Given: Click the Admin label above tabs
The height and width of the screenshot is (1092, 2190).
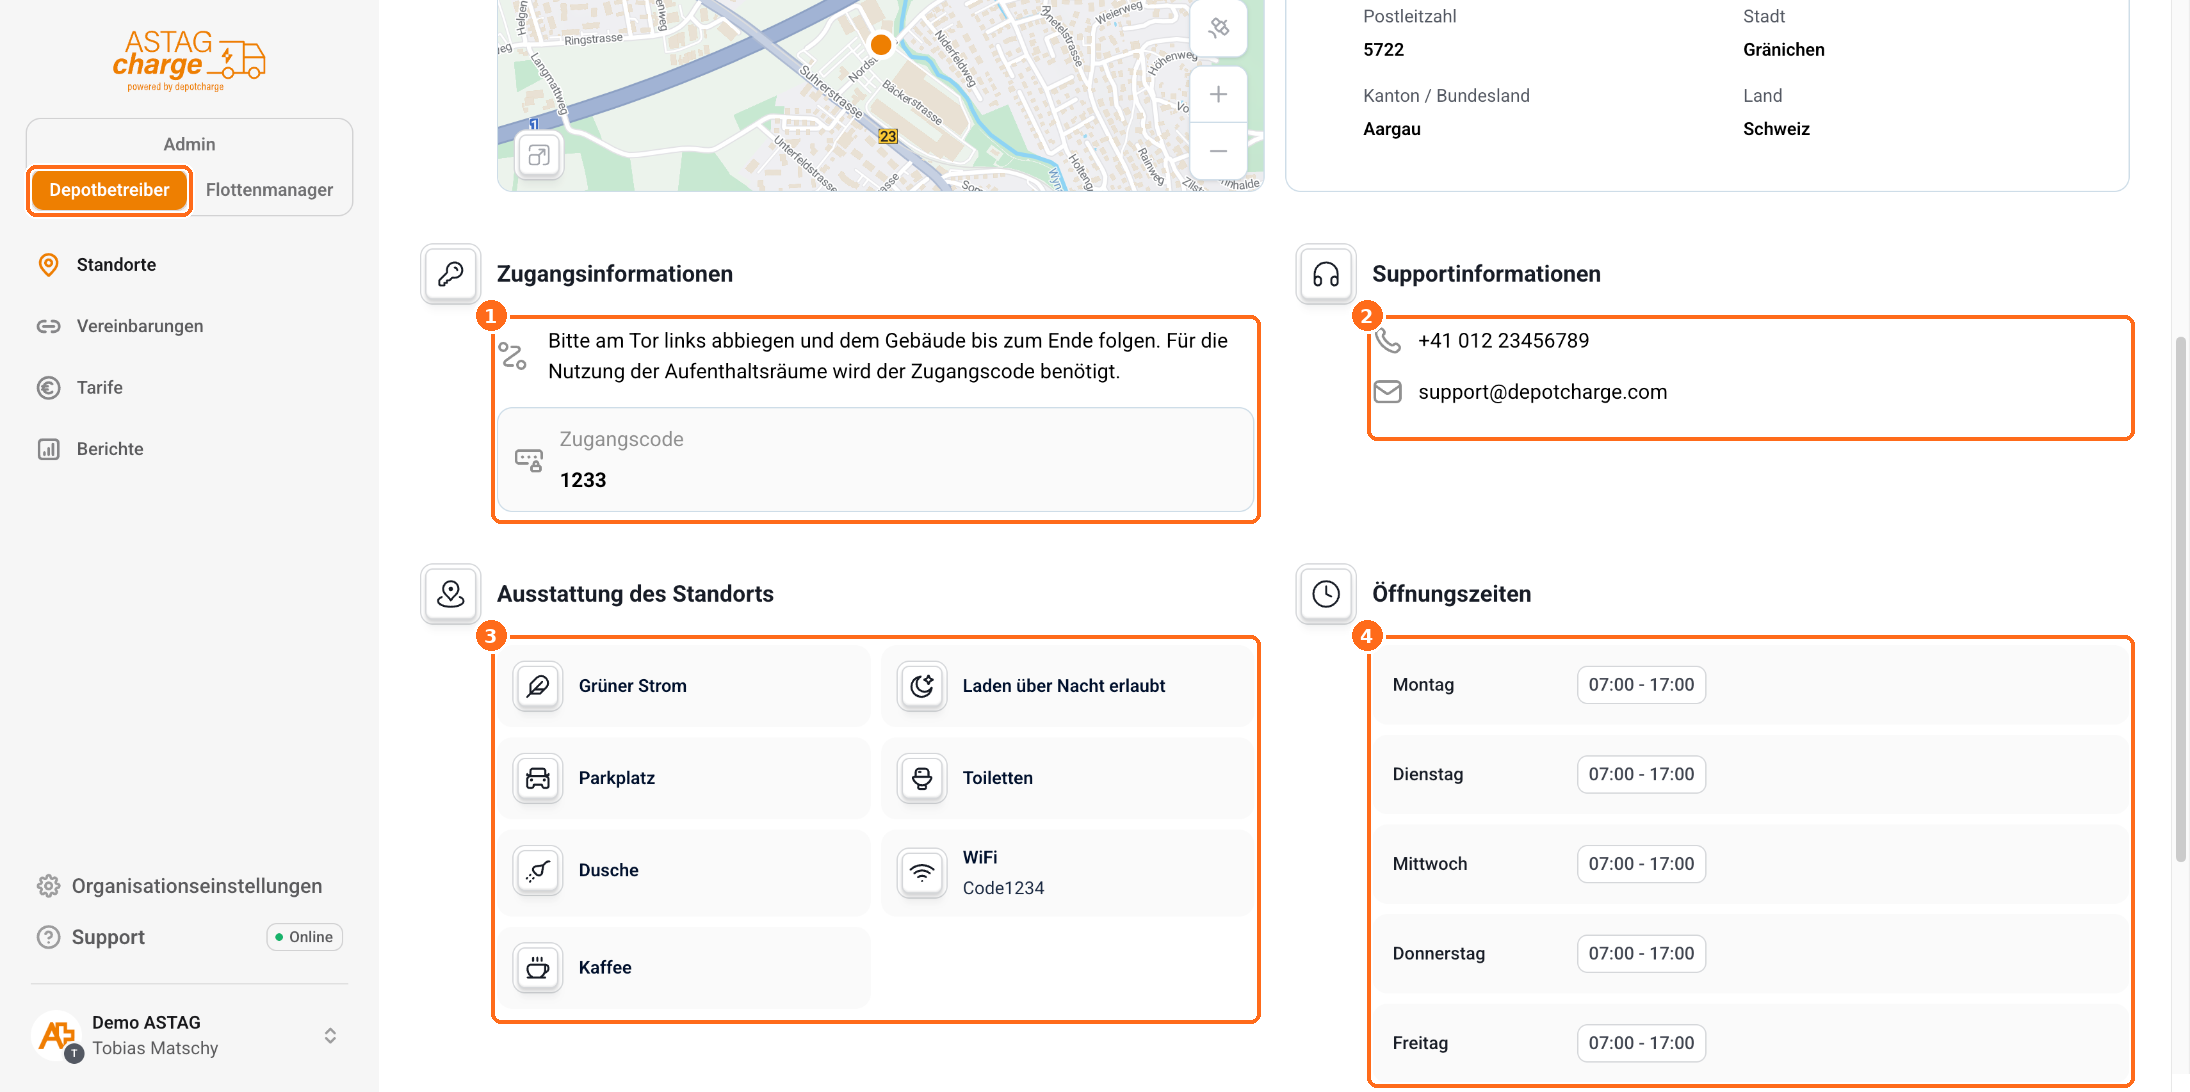Looking at the screenshot, I should (x=189, y=144).
